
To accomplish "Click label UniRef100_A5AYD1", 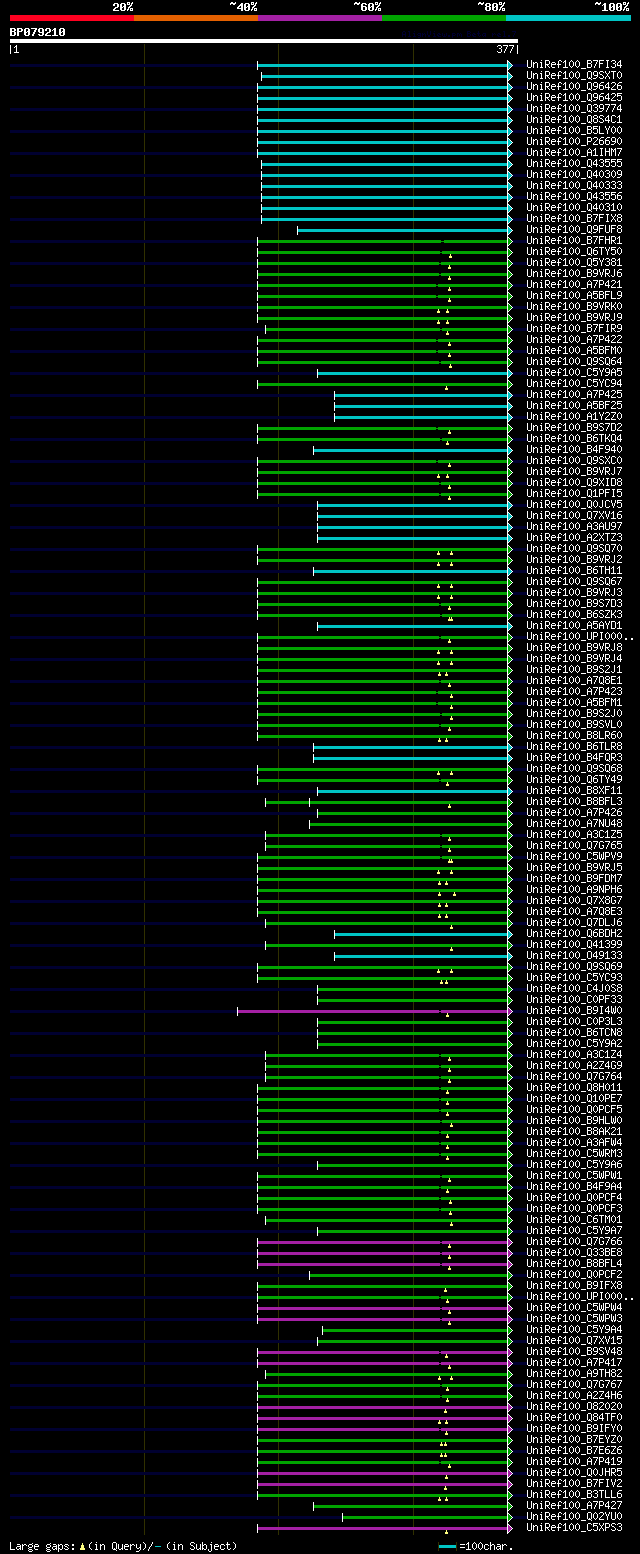I will (574, 626).
